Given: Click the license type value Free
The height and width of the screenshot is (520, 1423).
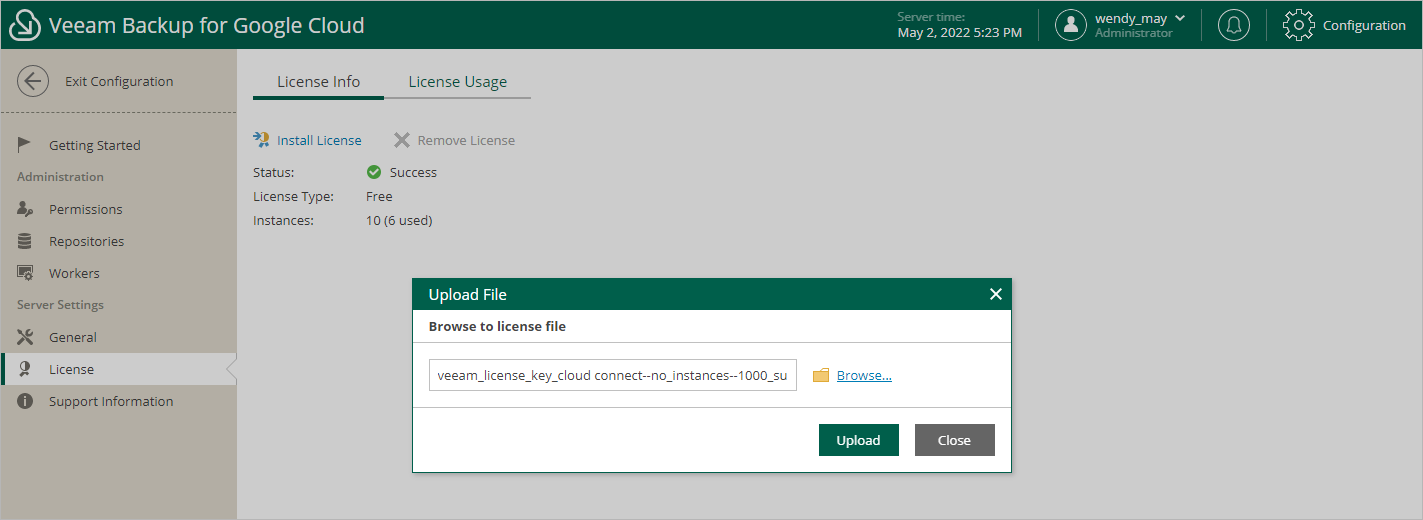Looking at the screenshot, I should pos(379,196).
